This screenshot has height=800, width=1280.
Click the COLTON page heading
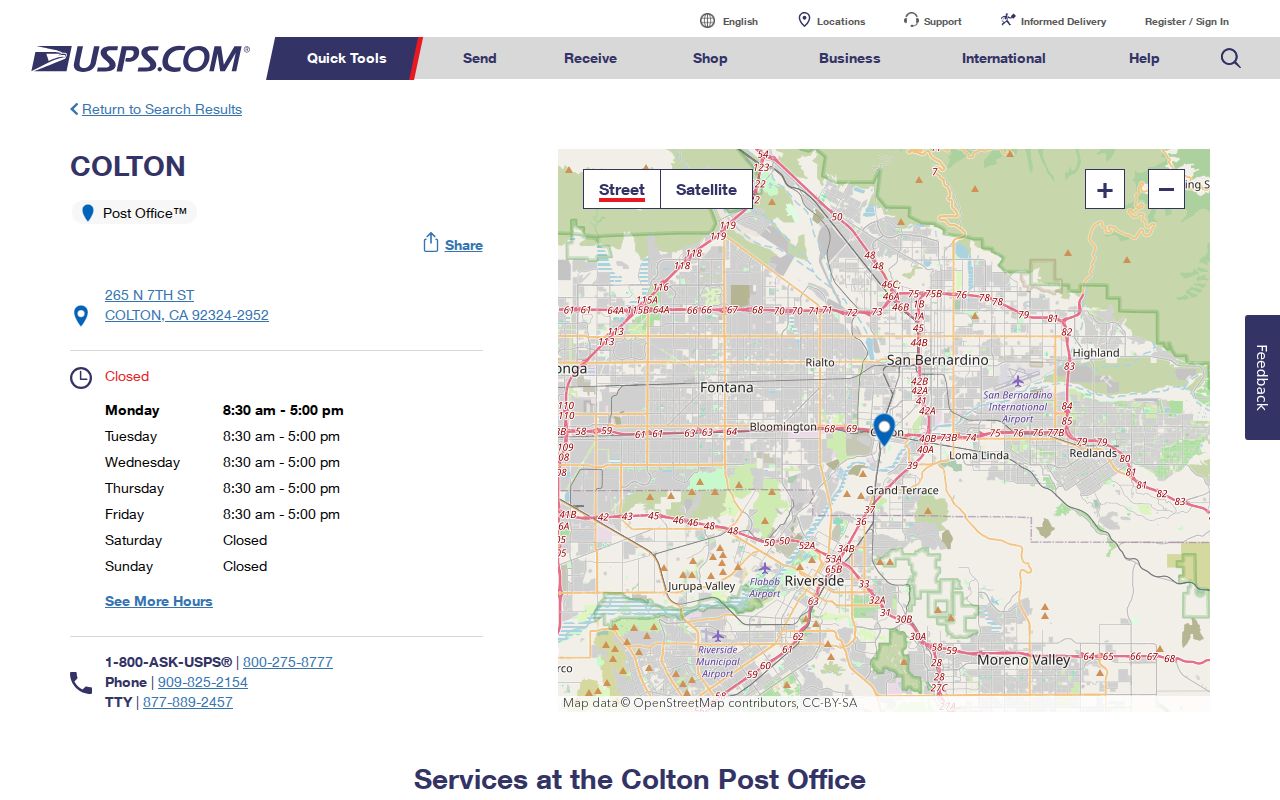(x=128, y=166)
